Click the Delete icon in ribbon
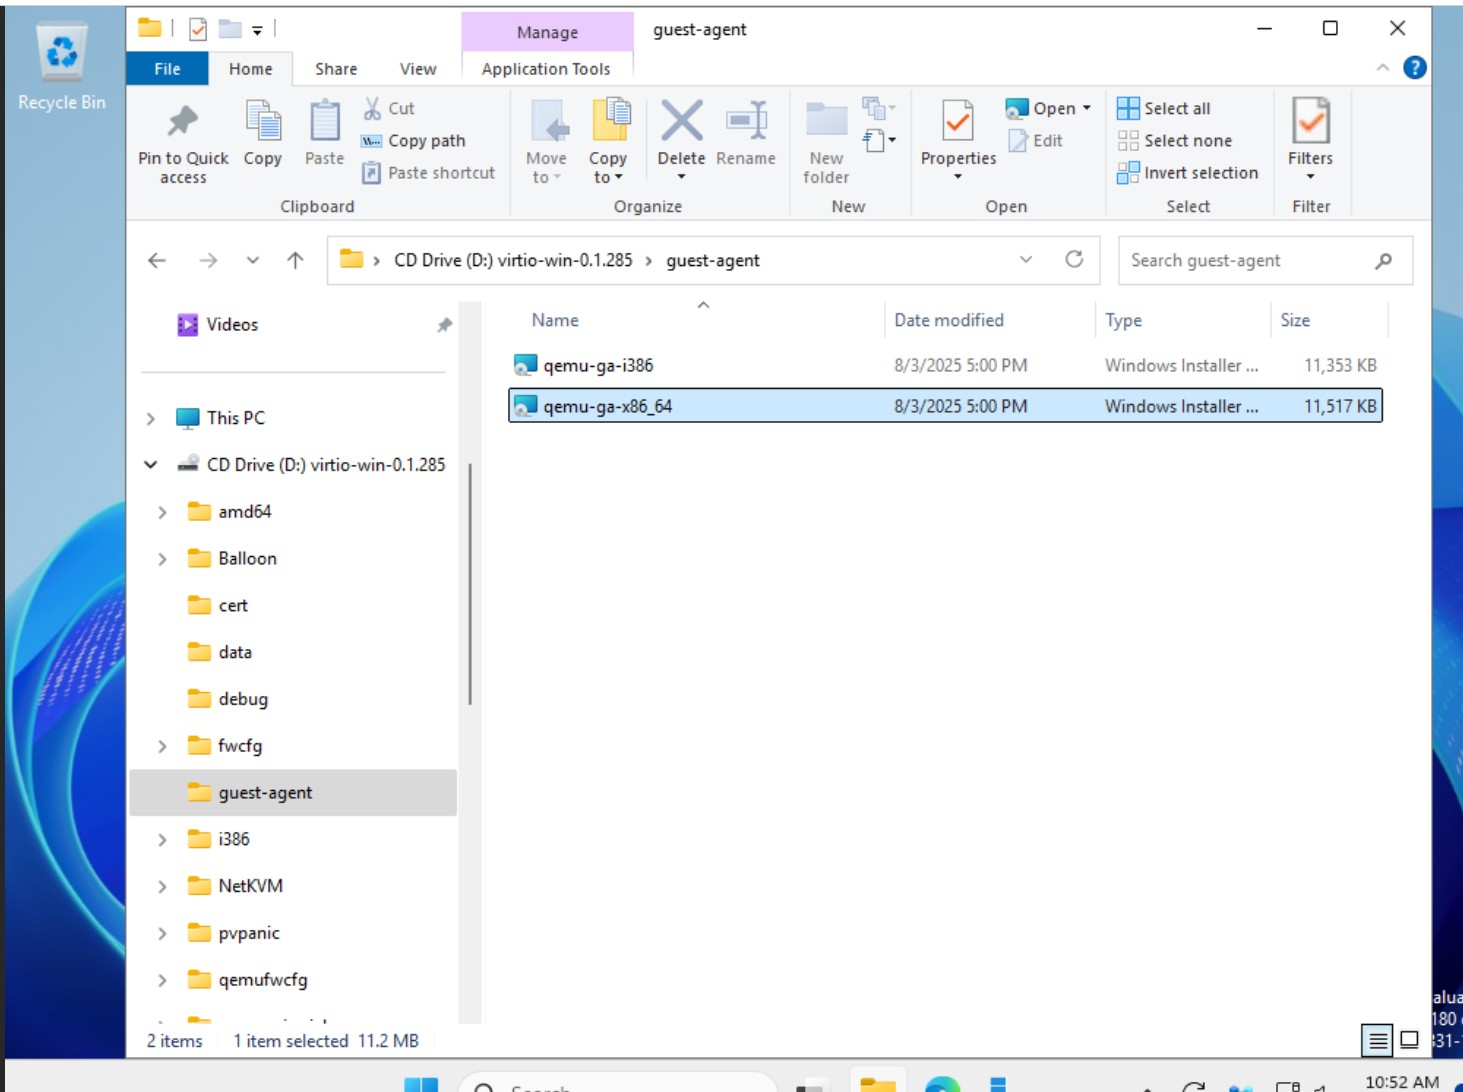This screenshot has width=1463, height=1092. pos(681,123)
